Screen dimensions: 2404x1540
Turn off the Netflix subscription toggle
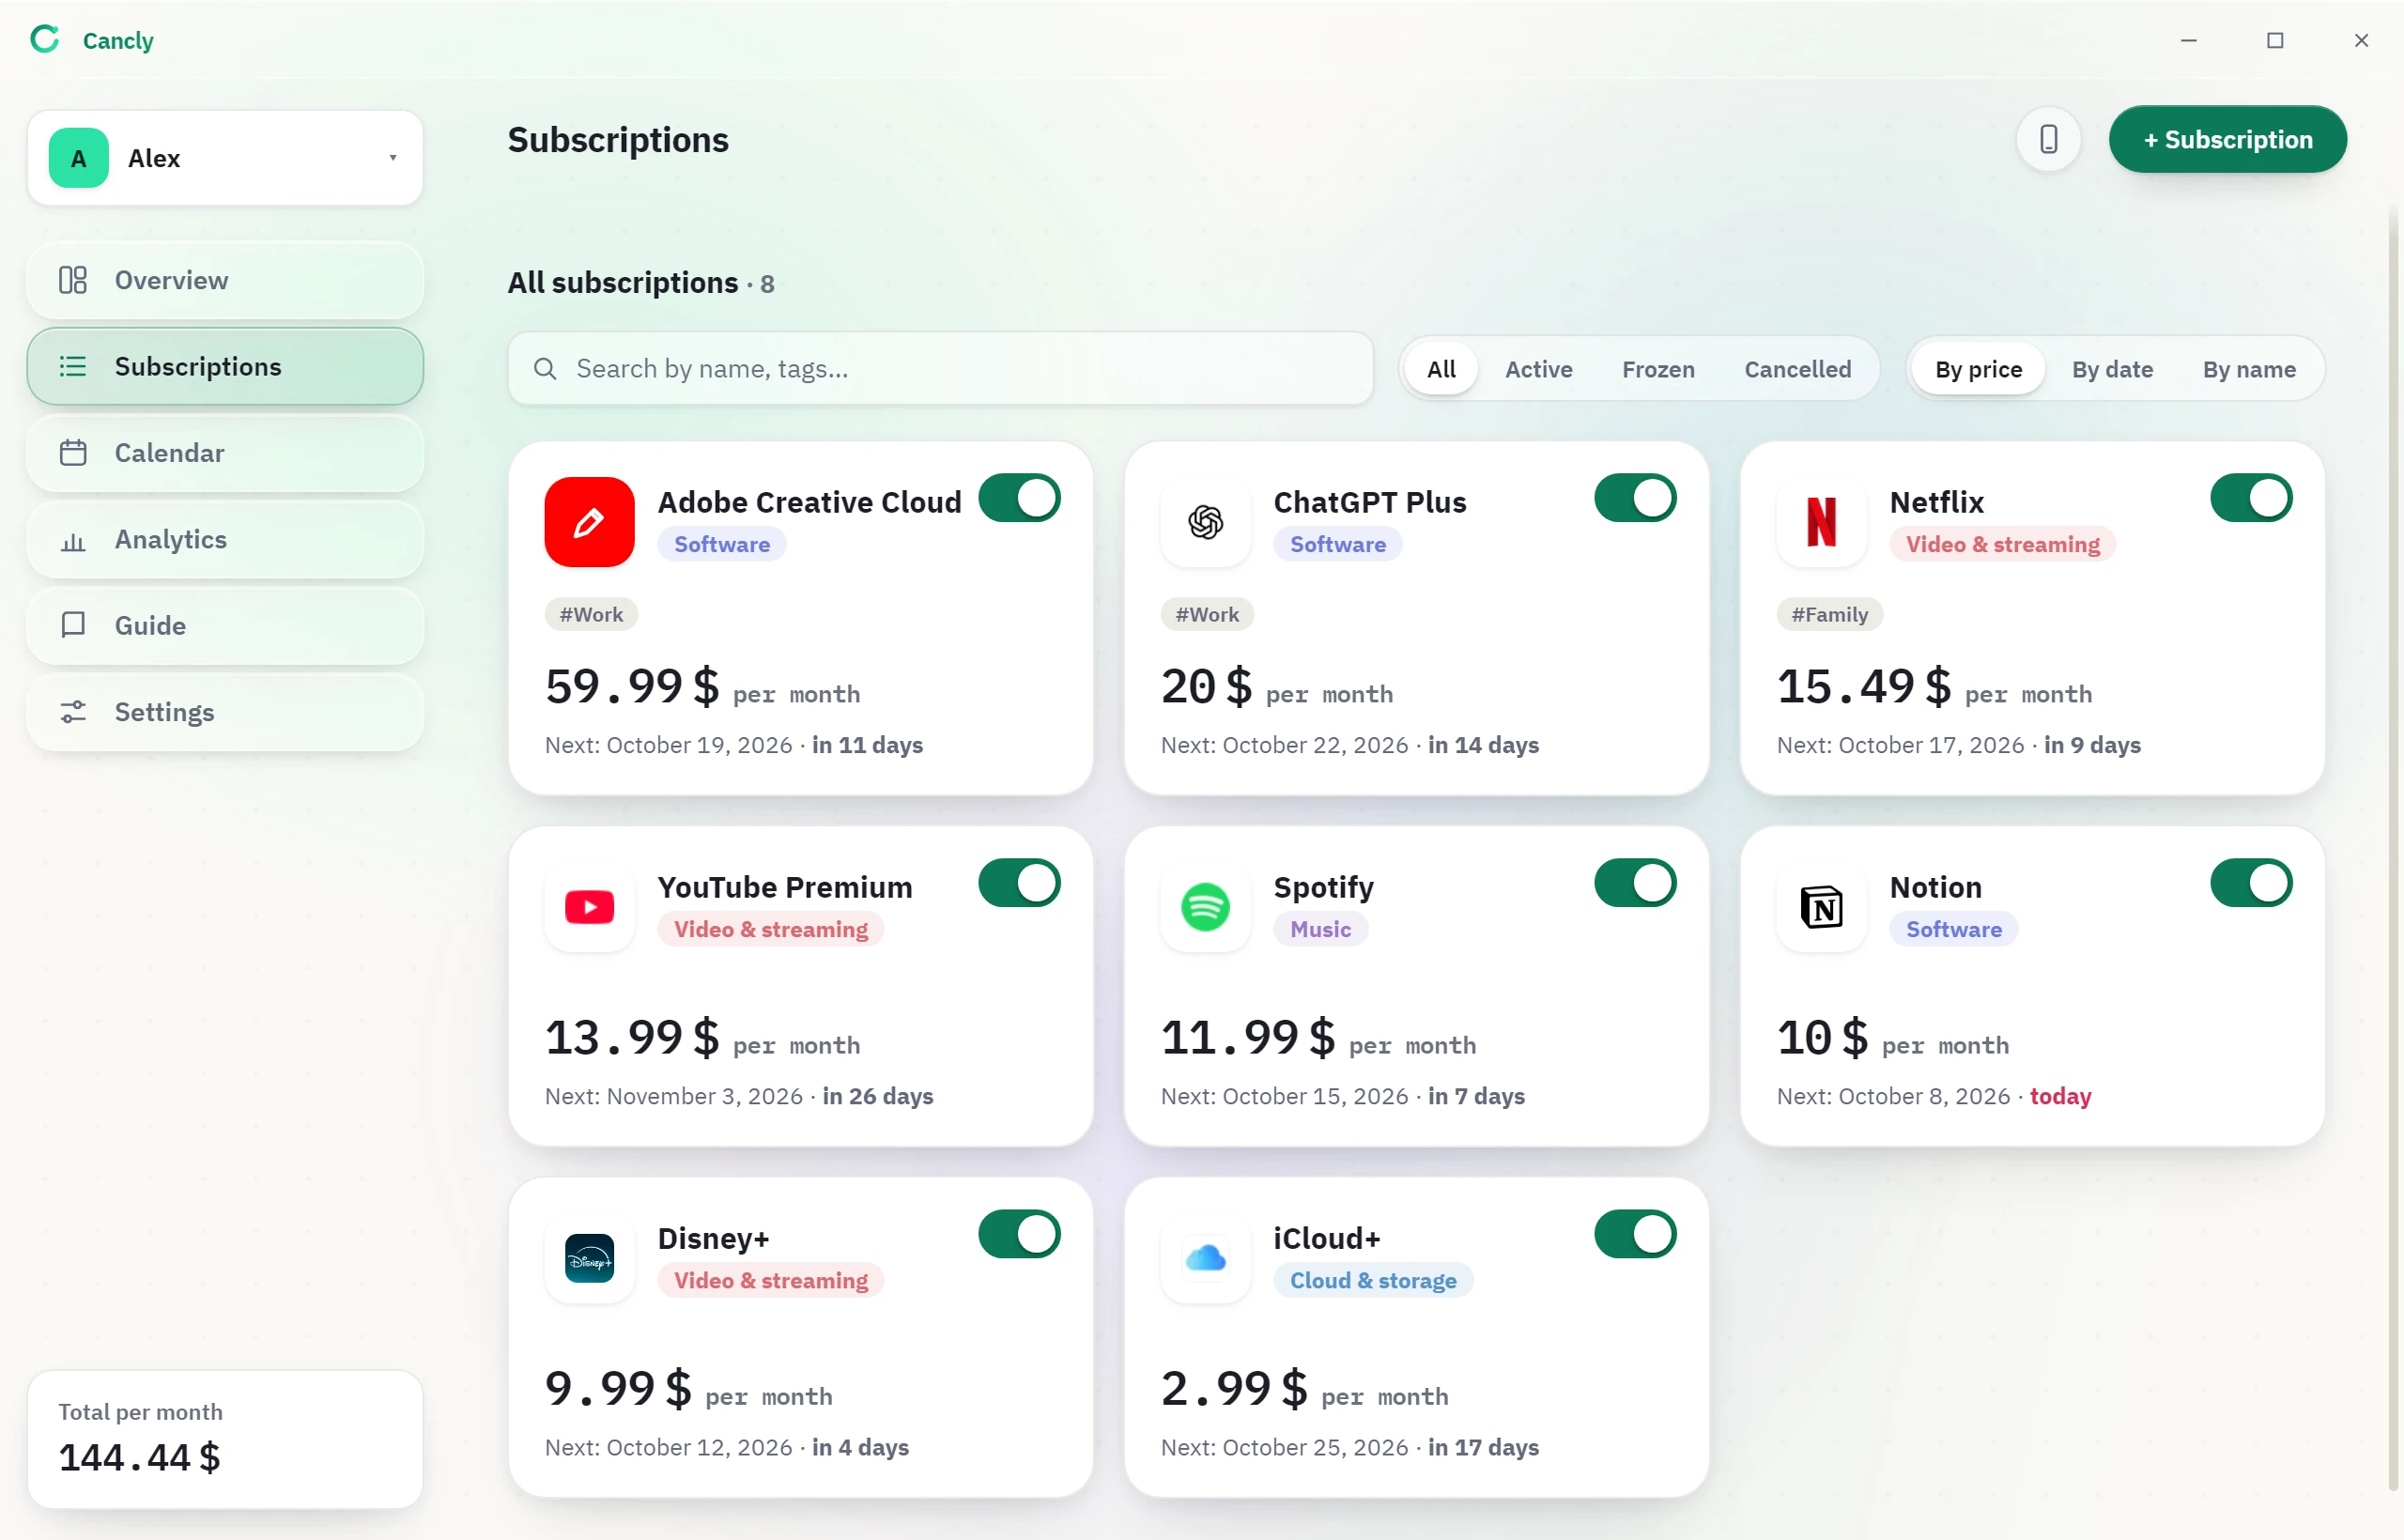click(2251, 498)
